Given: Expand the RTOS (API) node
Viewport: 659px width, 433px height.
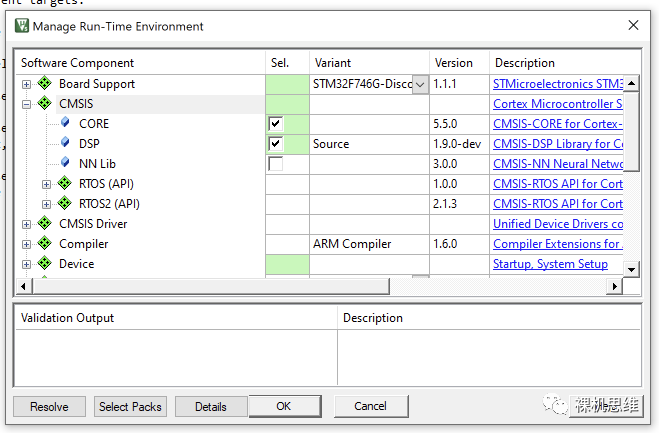Looking at the screenshot, I should point(47,185).
